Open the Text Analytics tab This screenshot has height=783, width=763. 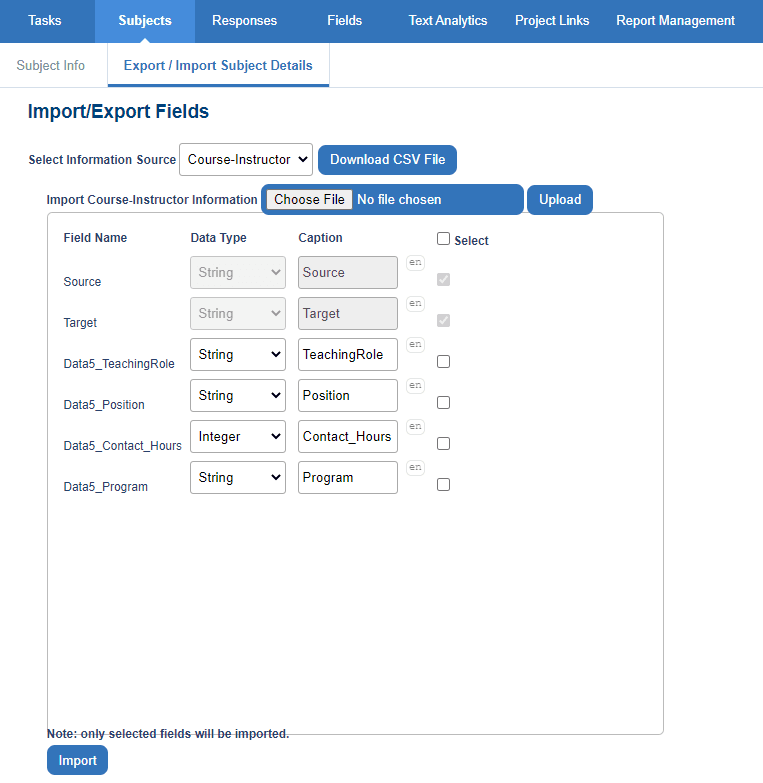(x=448, y=20)
